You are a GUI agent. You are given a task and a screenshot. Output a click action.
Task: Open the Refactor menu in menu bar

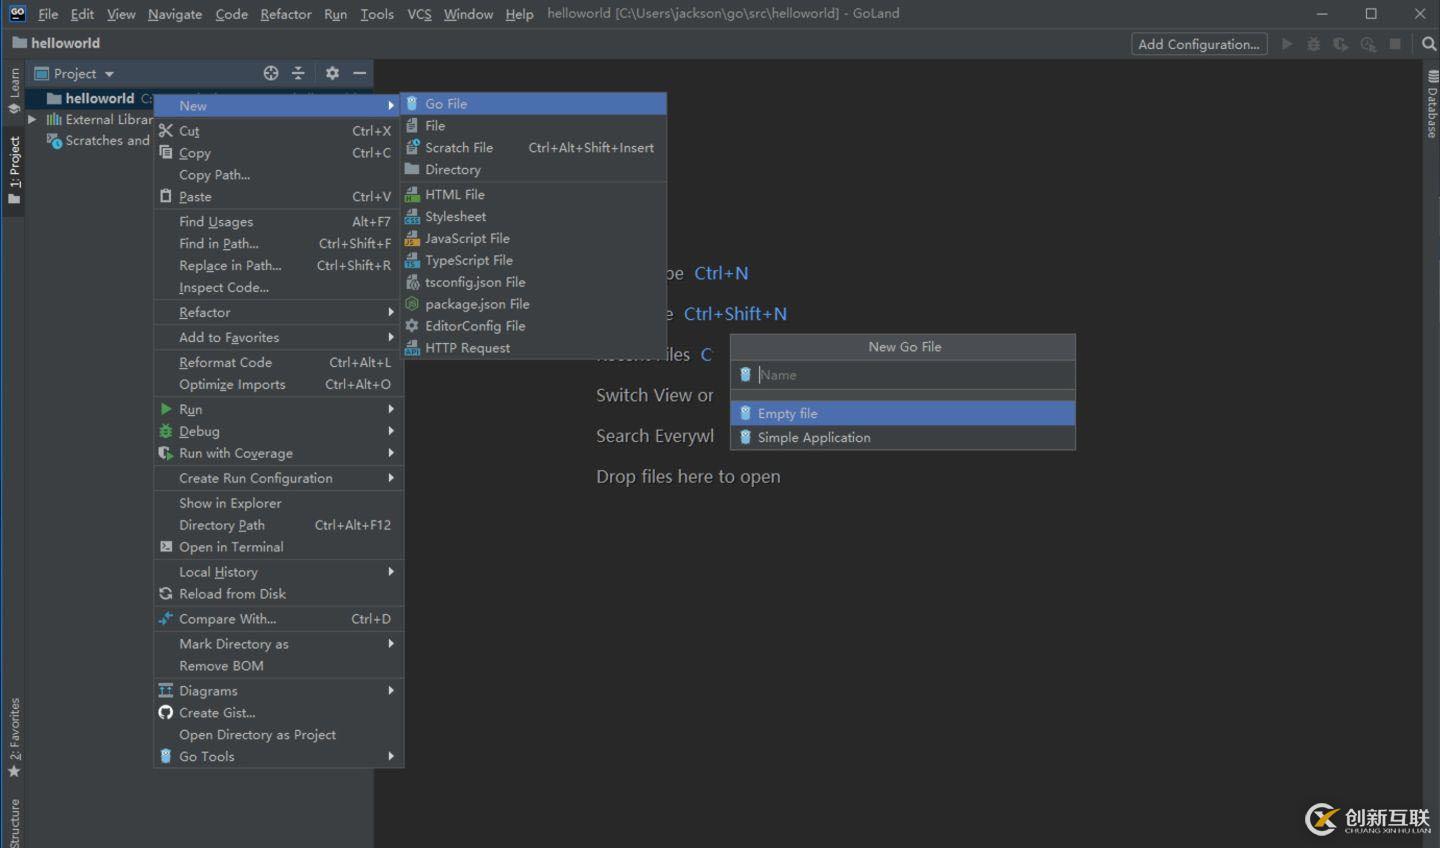[x=286, y=14]
